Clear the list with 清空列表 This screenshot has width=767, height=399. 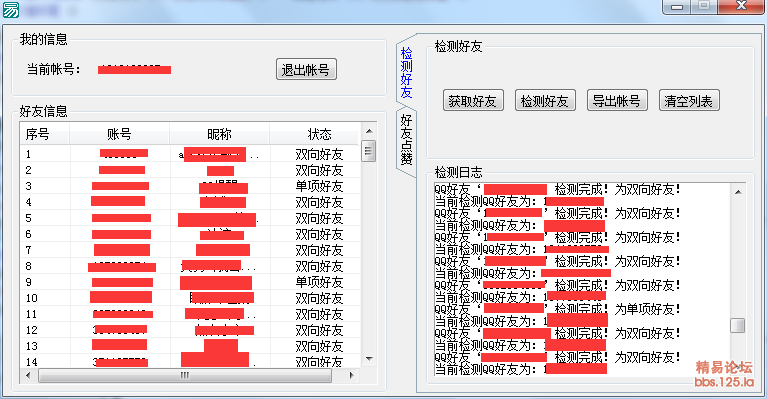coord(689,101)
